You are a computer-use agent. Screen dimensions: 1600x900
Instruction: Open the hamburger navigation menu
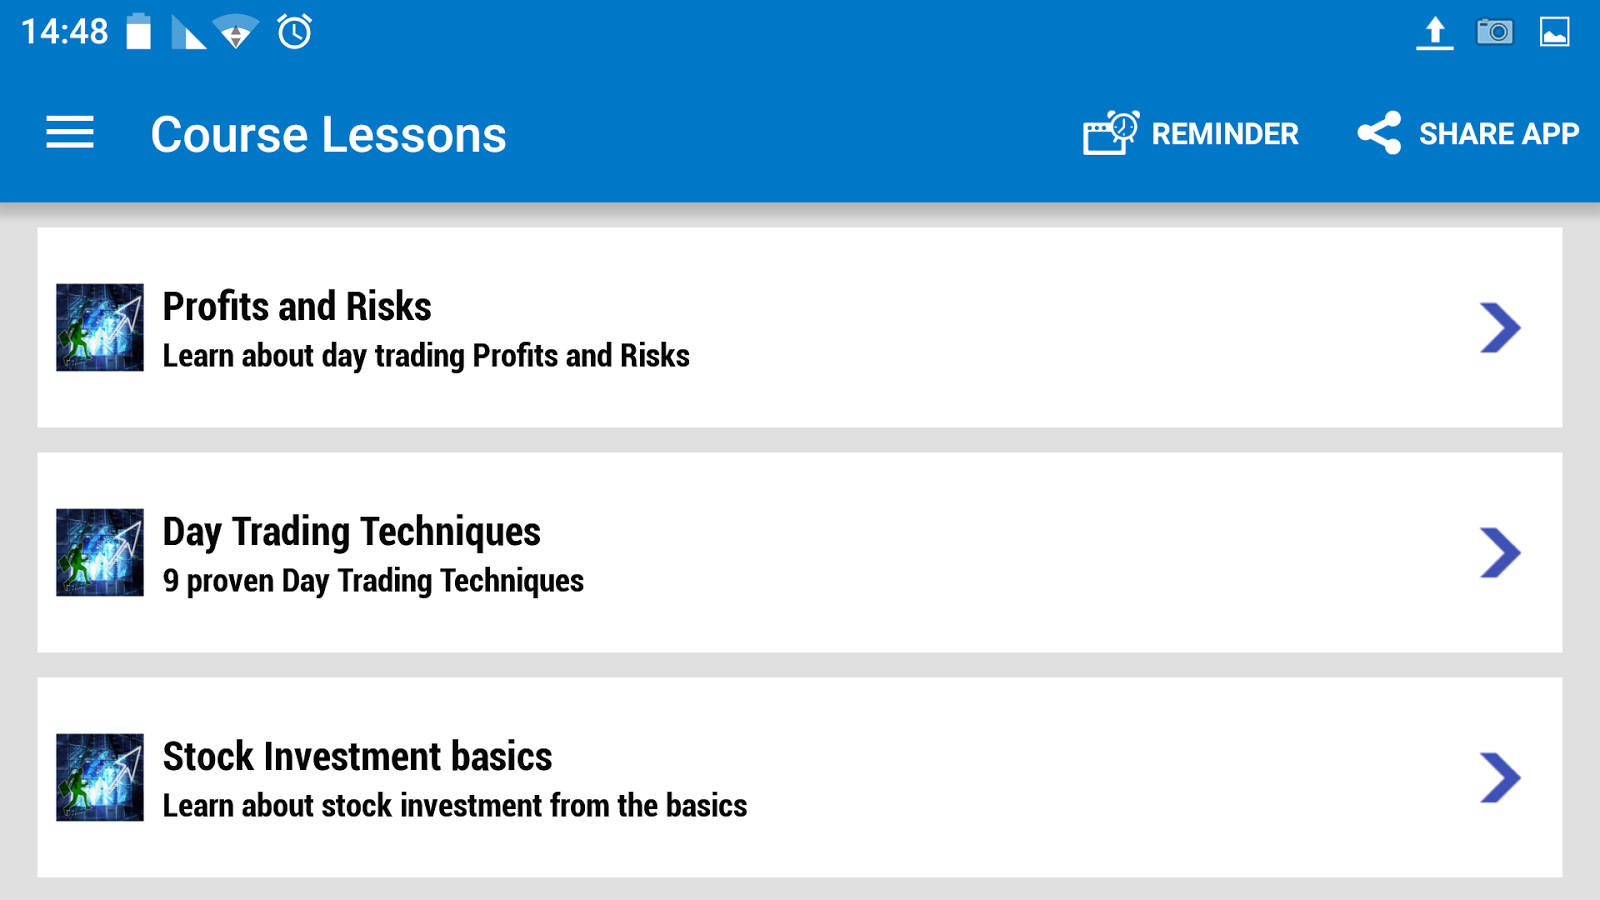70,133
